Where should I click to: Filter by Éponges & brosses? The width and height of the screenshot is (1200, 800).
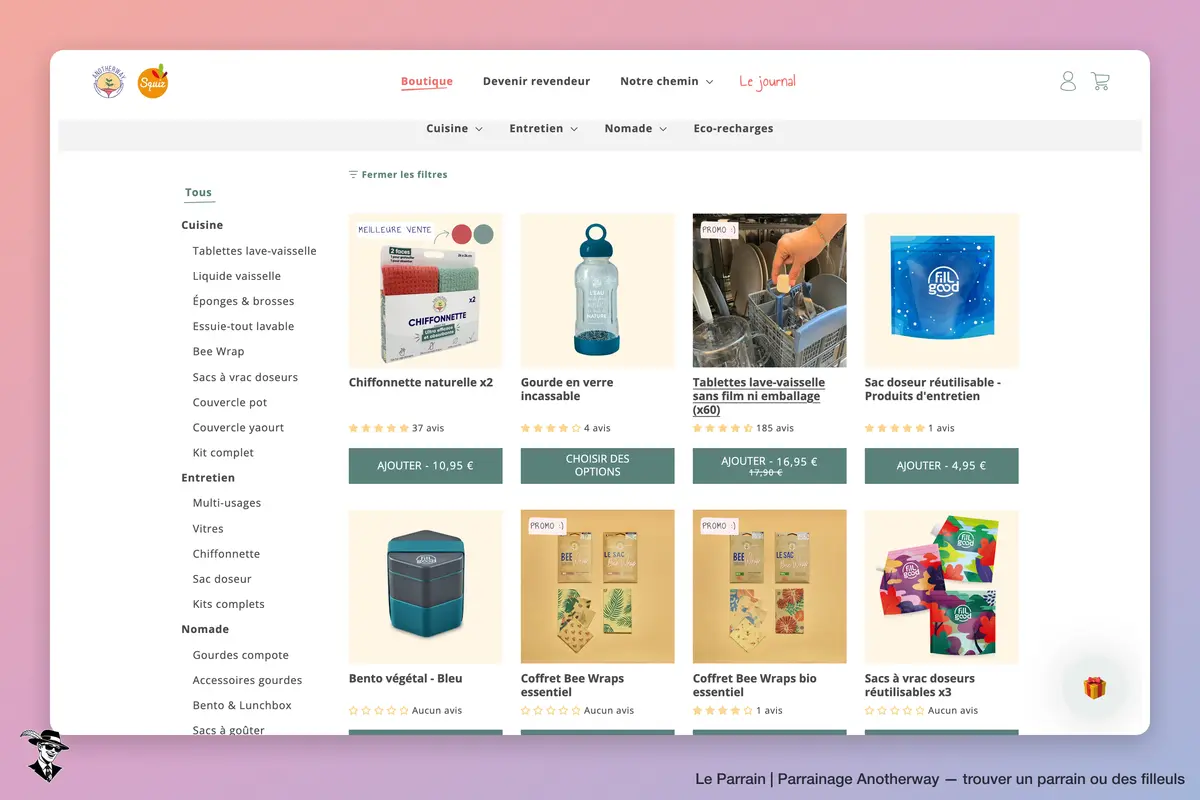point(243,301)
